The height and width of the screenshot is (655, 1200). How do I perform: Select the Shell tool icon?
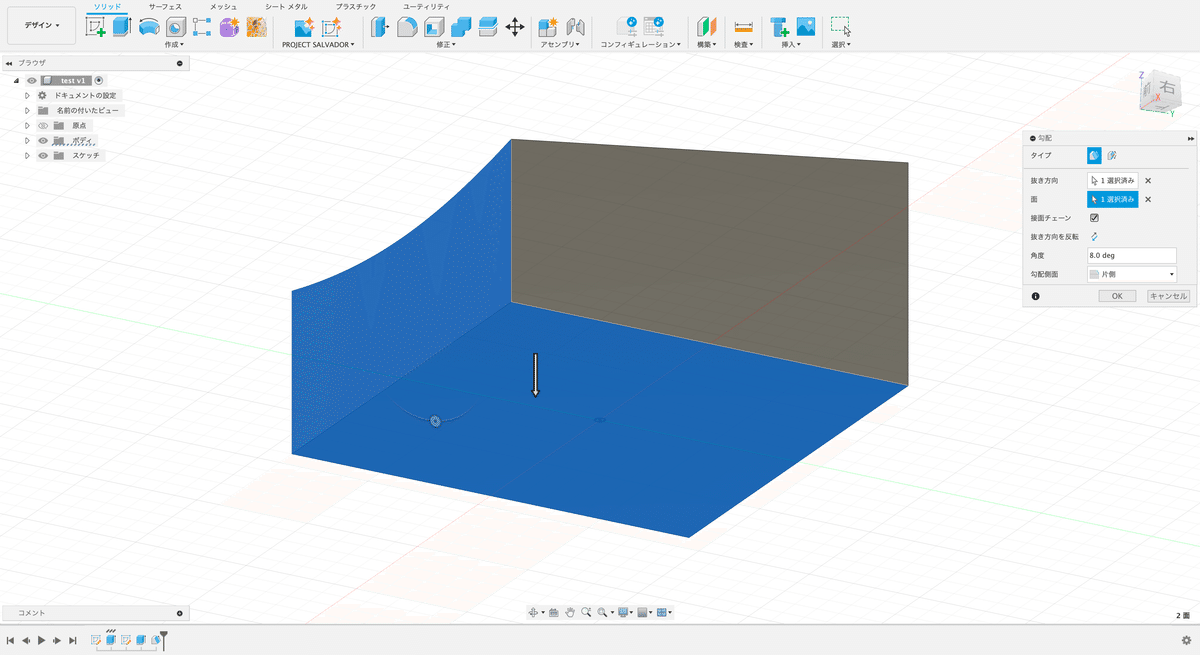click(x=434, y=27)
